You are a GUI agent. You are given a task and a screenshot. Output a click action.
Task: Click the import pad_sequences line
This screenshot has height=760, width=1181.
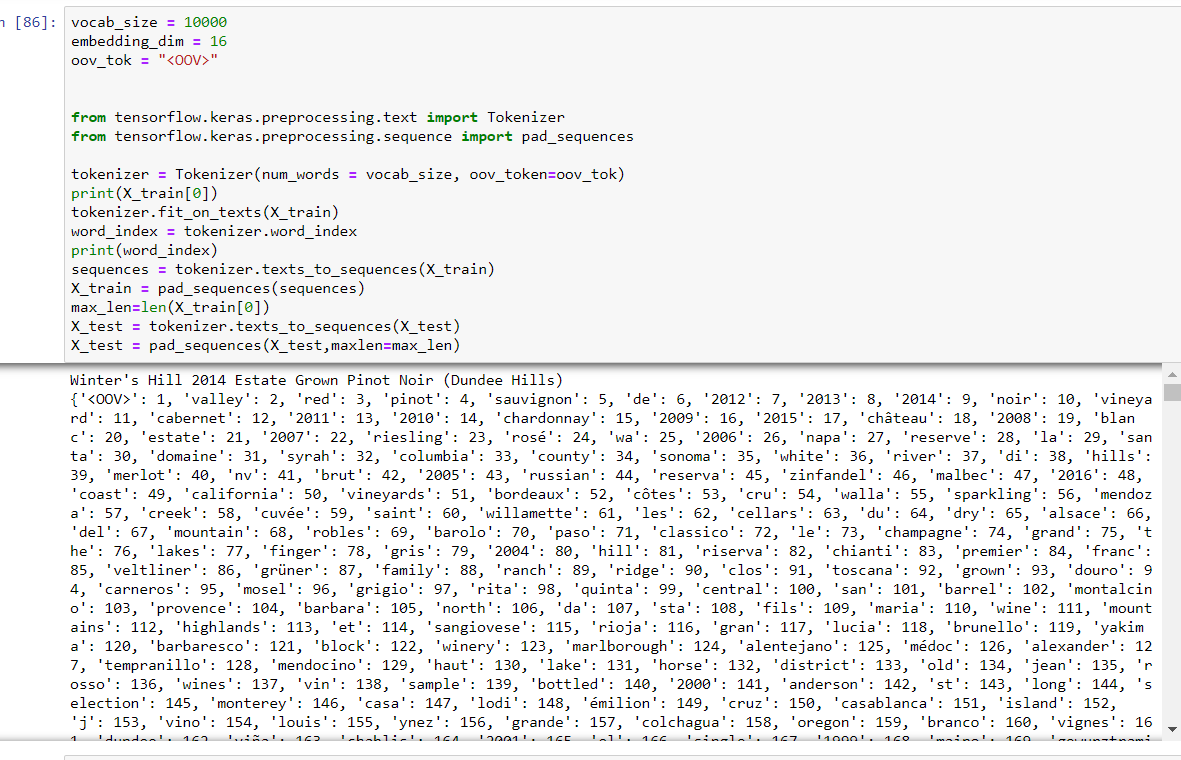click(x=352, y=136)
